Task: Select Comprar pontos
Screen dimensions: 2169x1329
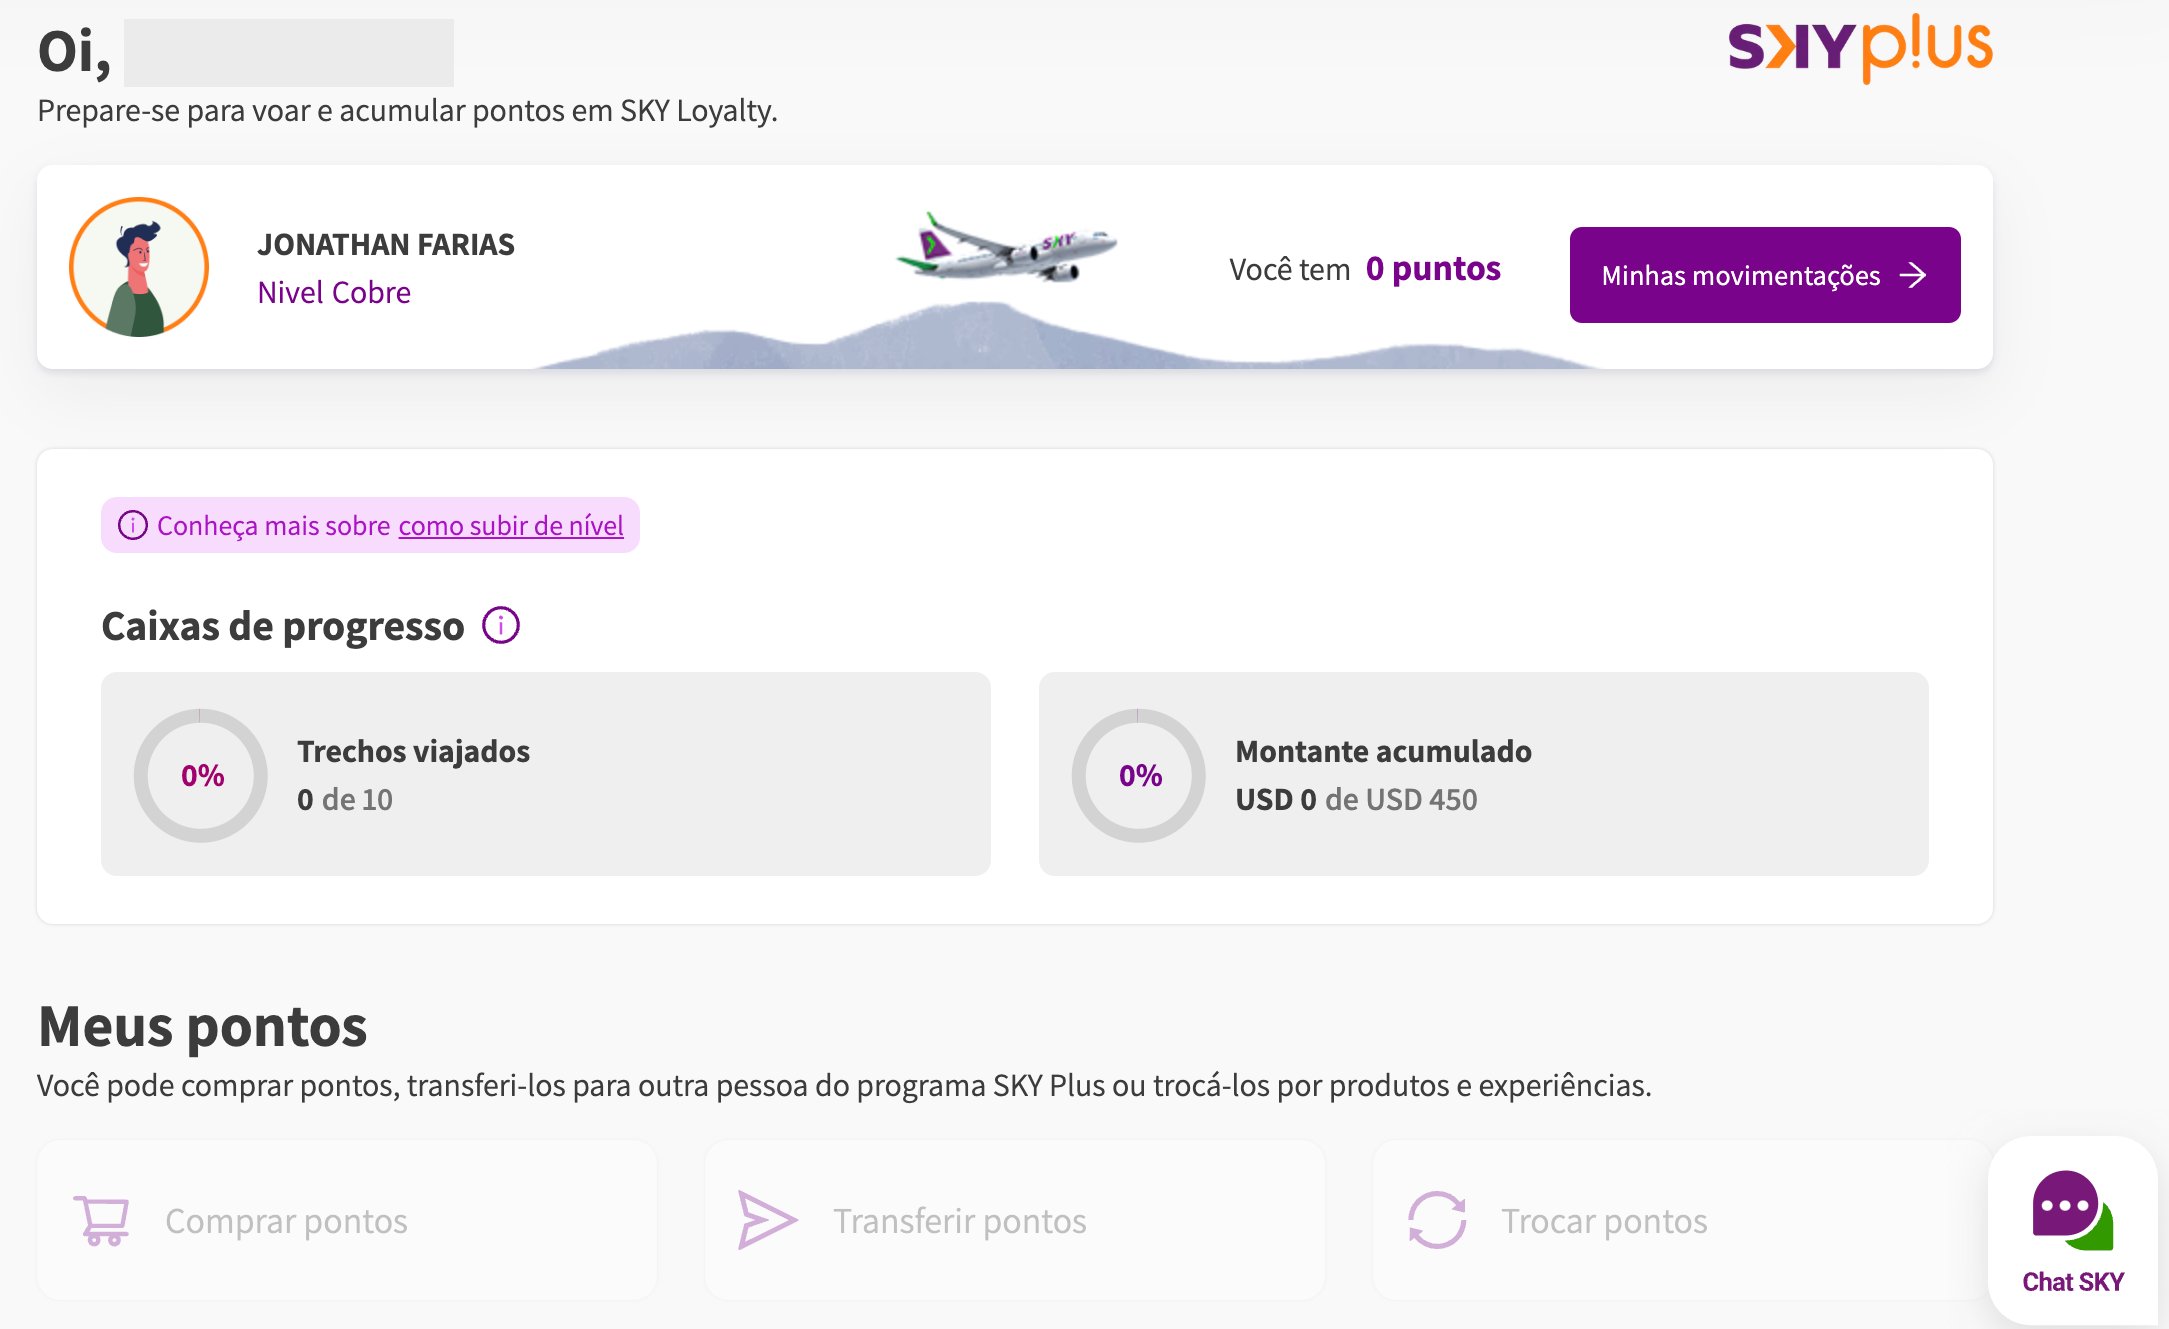Action: point(286,1221)
